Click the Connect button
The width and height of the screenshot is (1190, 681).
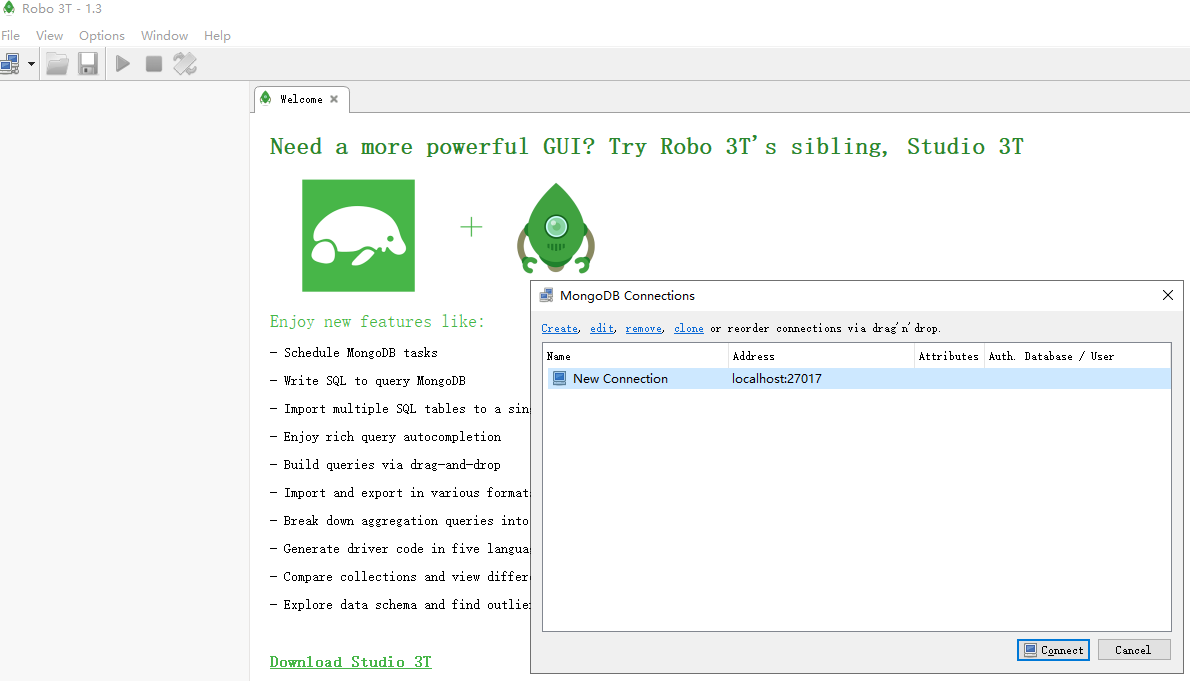[x=1053, y=650]
